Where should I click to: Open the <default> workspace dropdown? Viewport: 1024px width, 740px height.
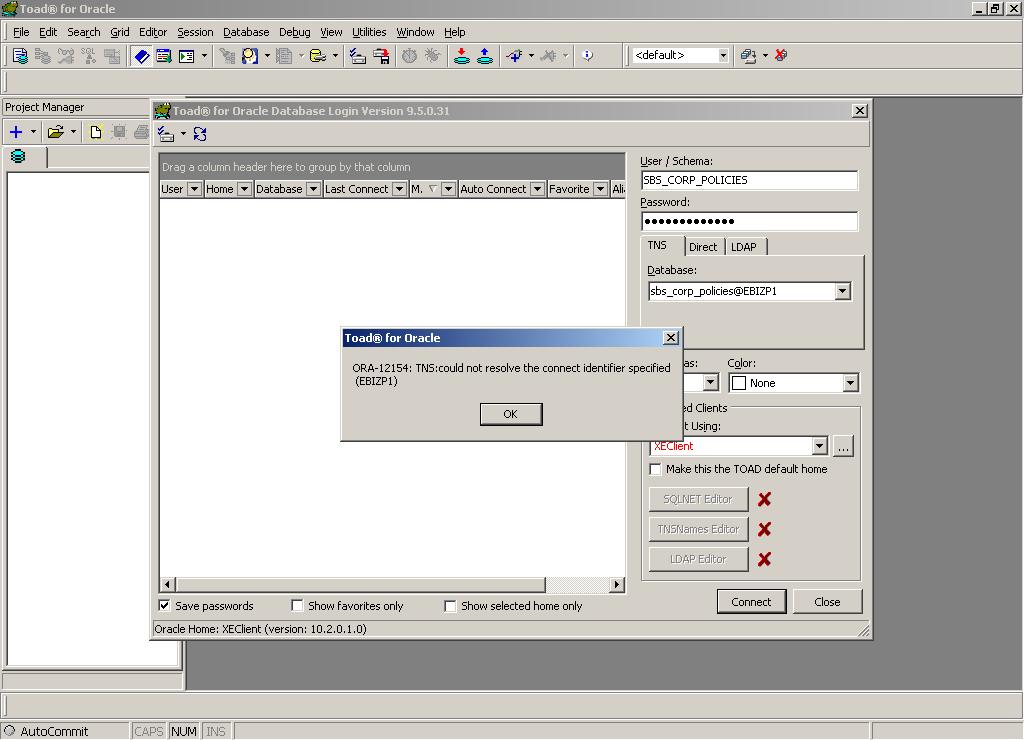click(x=723, y=56)
